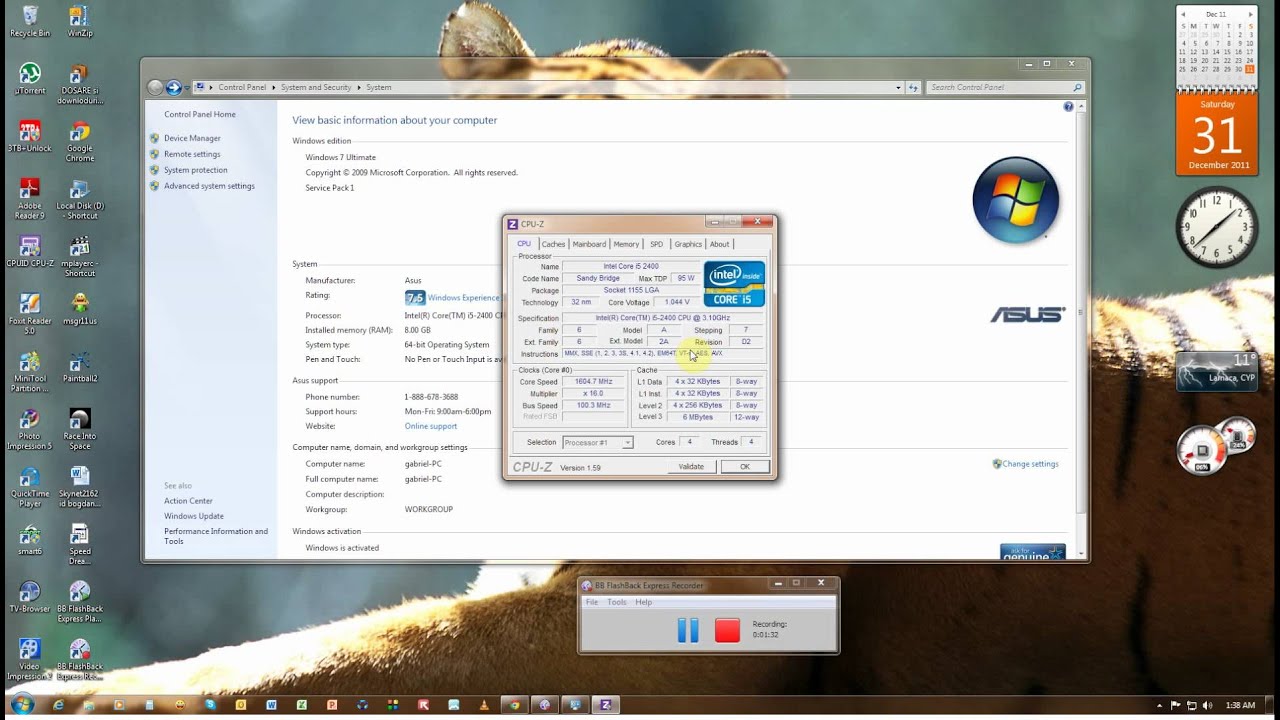Launch Foxit Reader 5.0 desktop icon
Viewport: 1280px width, 720px height.
pos(29,314)
